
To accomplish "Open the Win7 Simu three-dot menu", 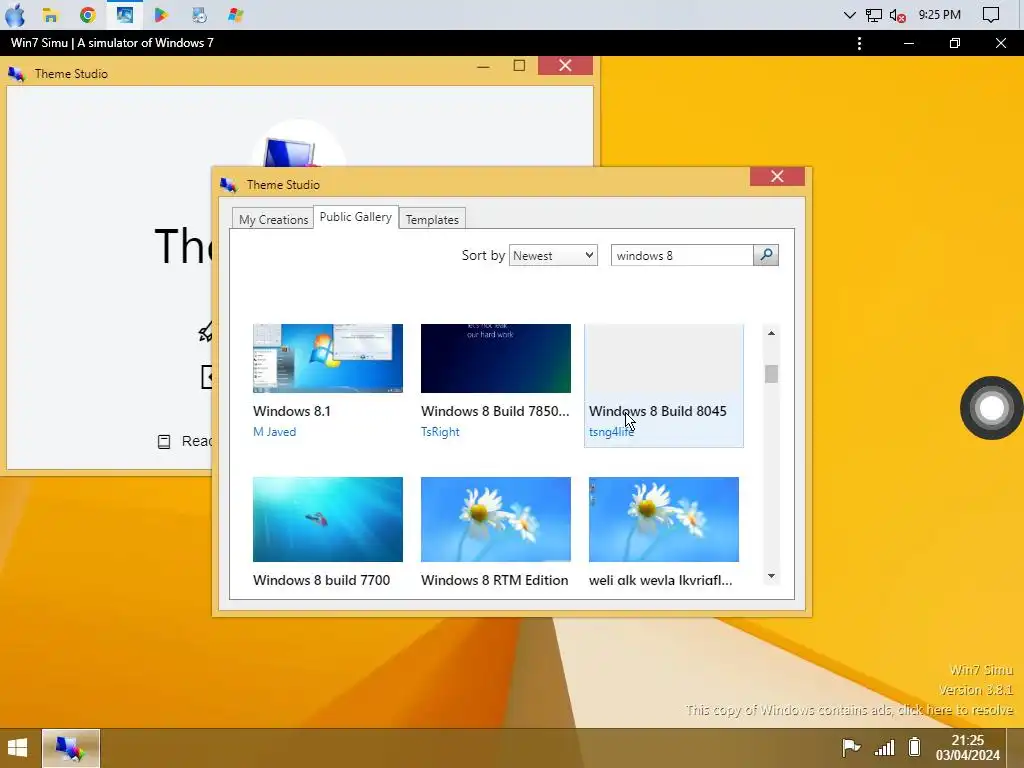I will 859,43.
